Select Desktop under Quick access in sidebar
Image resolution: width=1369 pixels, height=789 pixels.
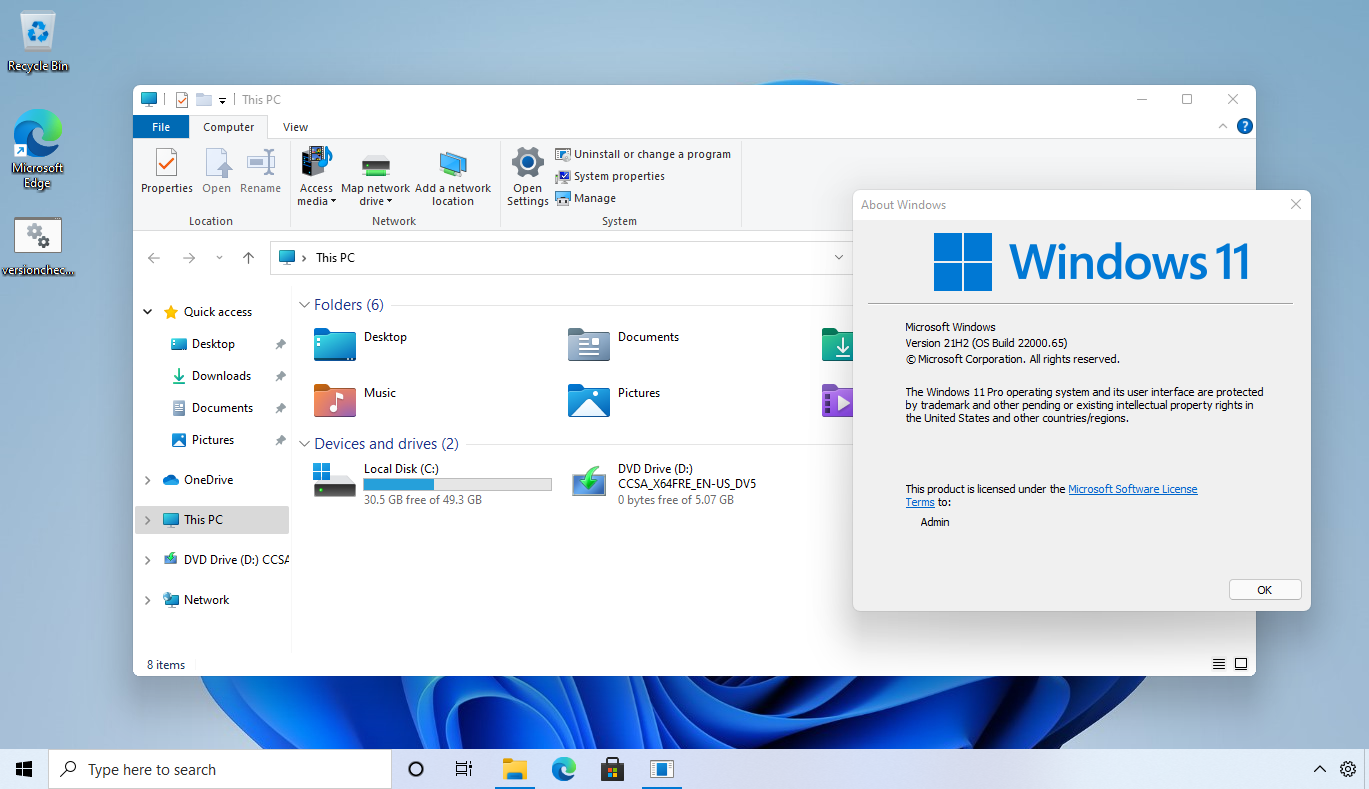coord(212,344)
